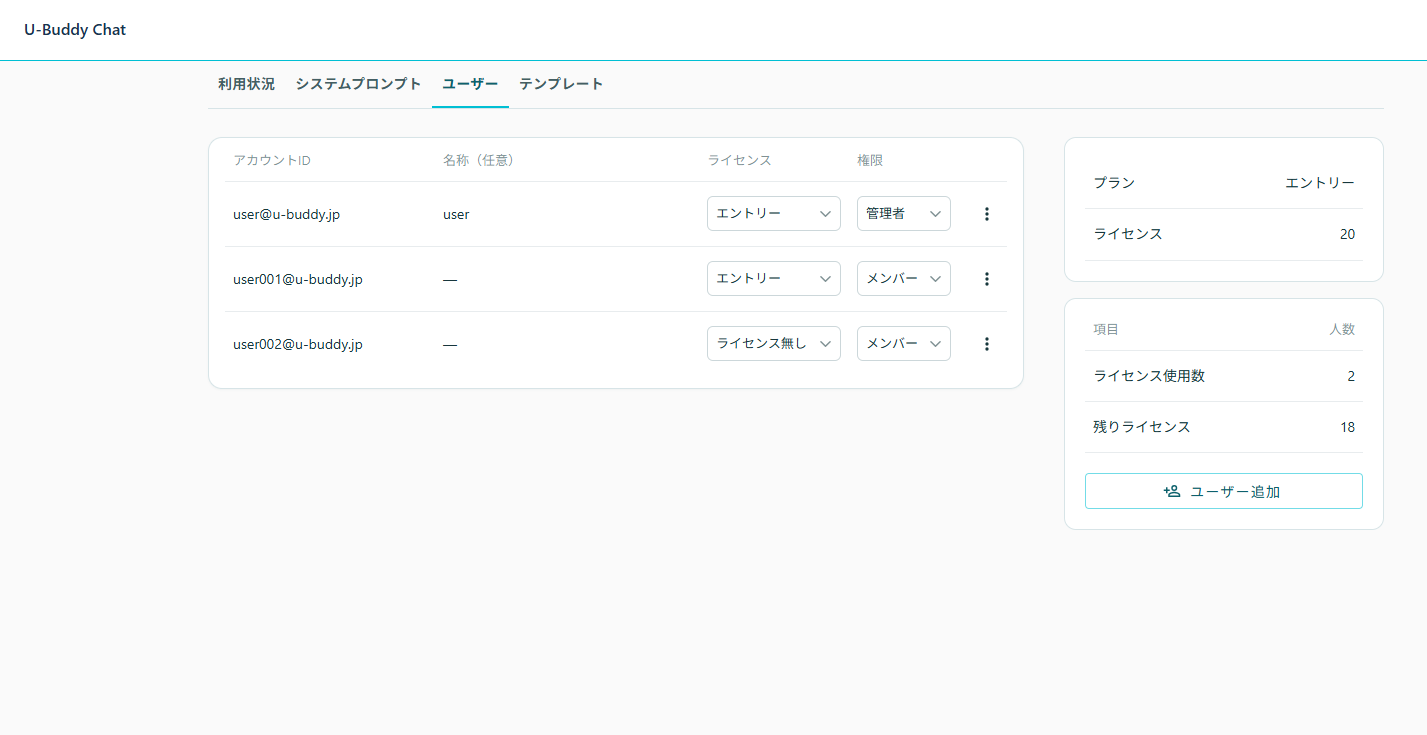Click the アカウントID column header
The image size is (1427, 735).
(x=272, y=160)
